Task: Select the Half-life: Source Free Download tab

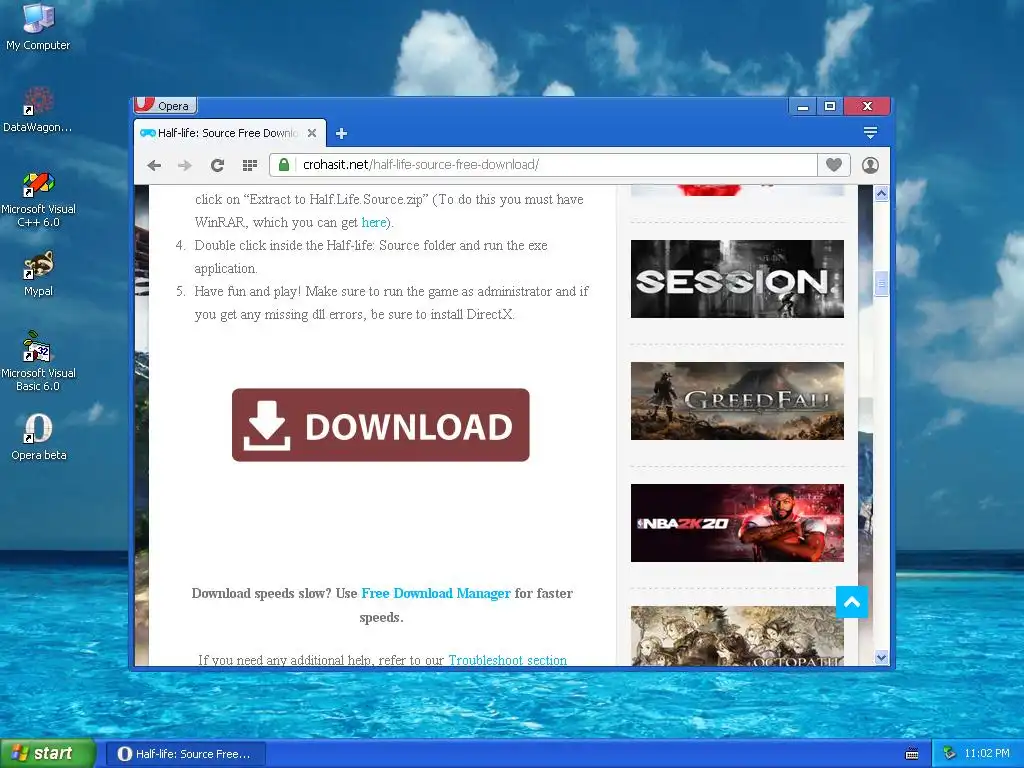Action: point(229,133)
